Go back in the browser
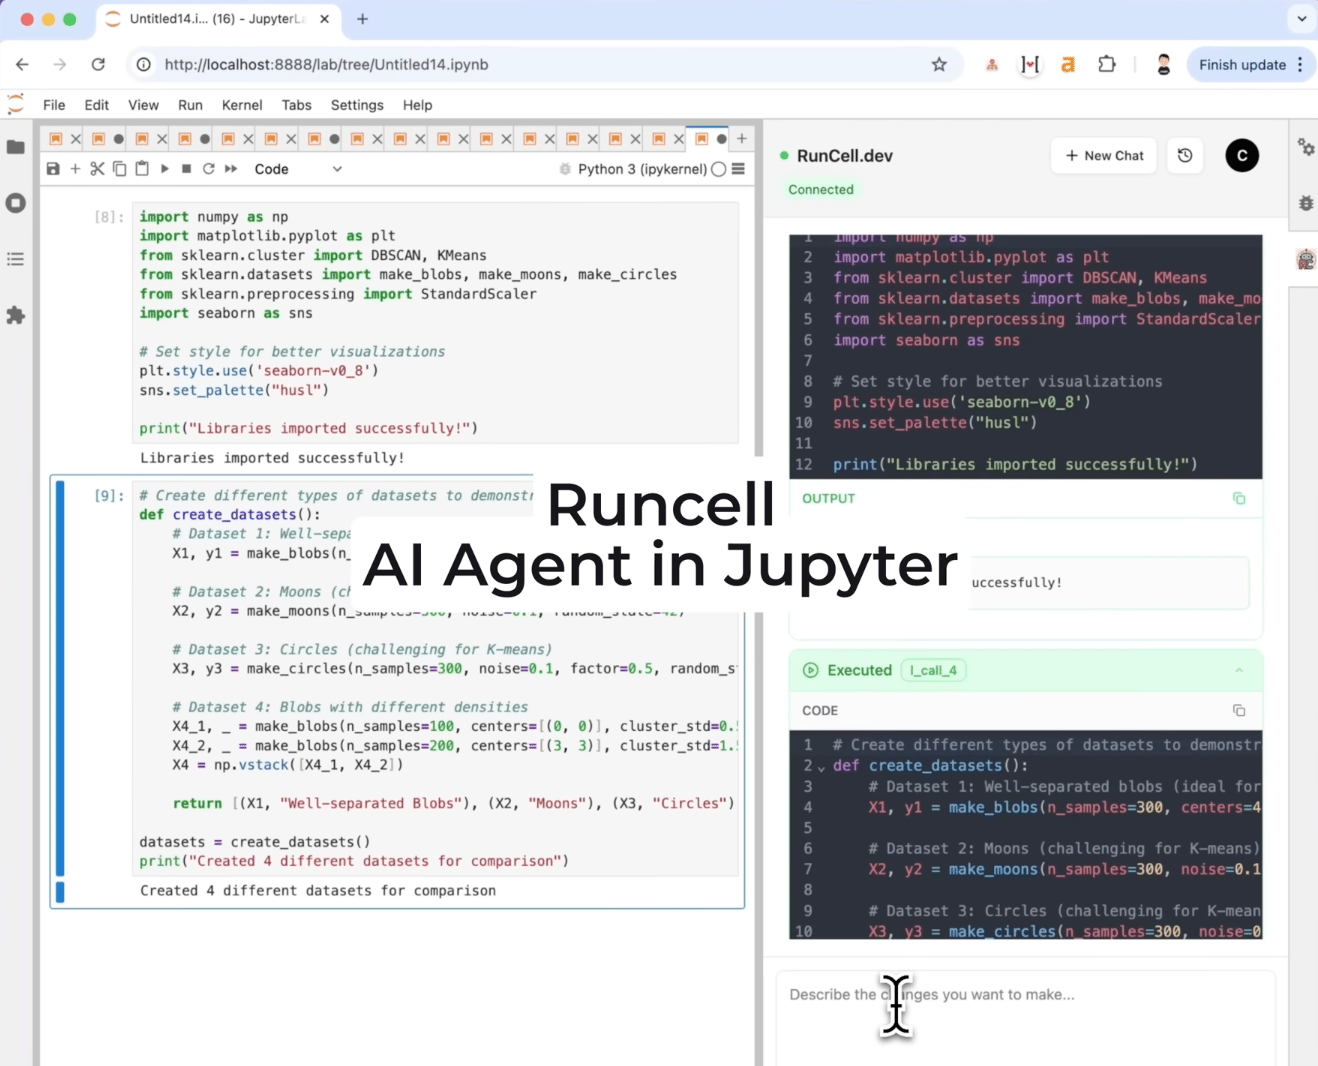Screen dimensions: 1318x1066 (22, 64)
